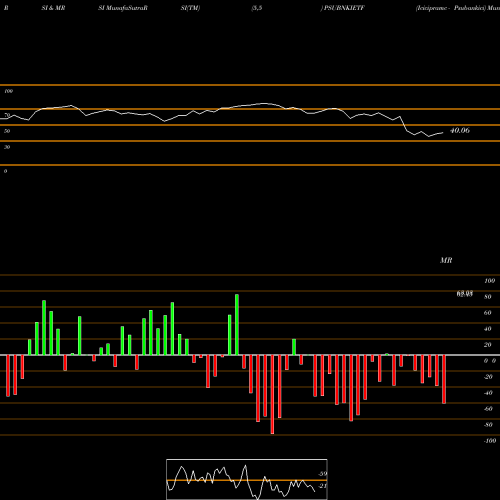
Task: Click the 21 label in mini chart
Action: pyautogui.click(x=322, y=486)
